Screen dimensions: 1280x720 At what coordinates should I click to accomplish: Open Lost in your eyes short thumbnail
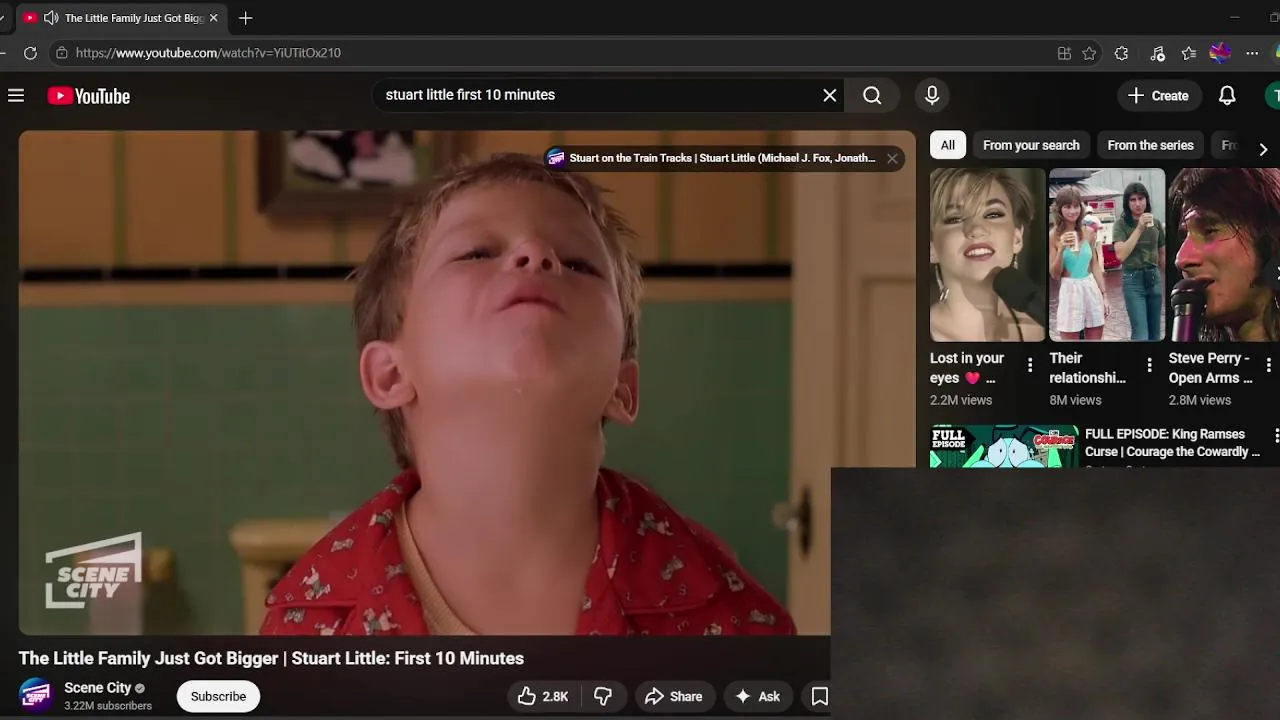pyautogui.click(x=987, y=254)
